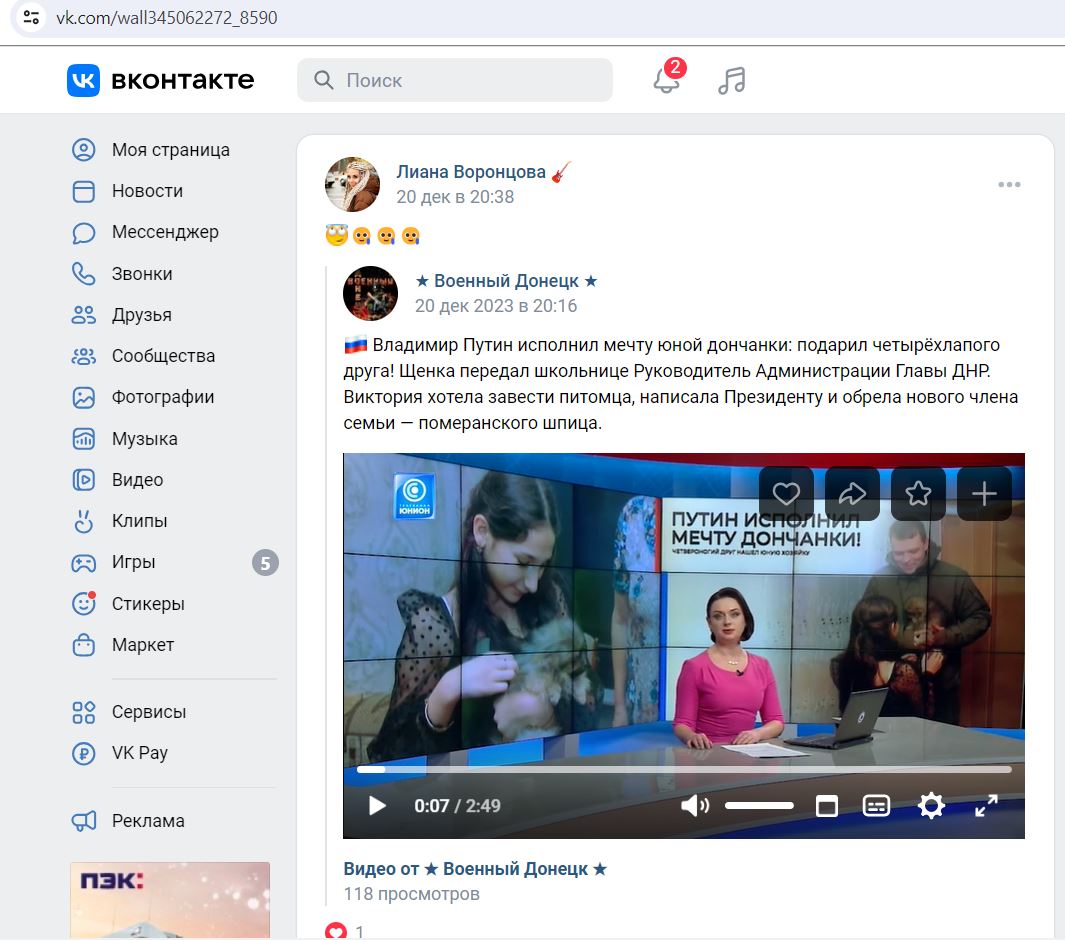This screenshot has width=1065, height=940.
Task: Share the video with arrow overlay icon
Action: pyautogui.click(x=852, y=494)
